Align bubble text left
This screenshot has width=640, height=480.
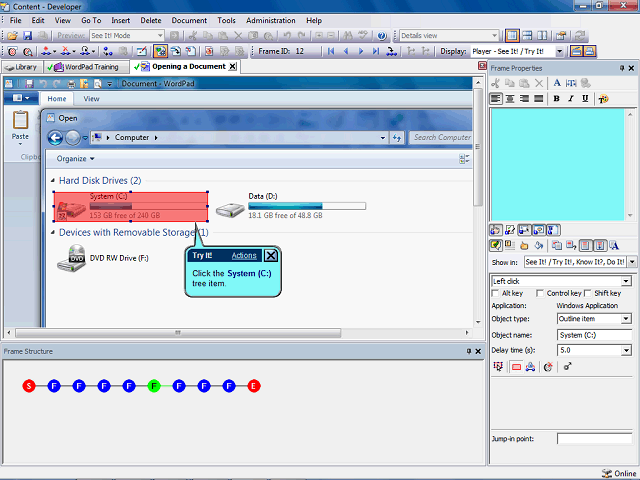coord(496,99)
